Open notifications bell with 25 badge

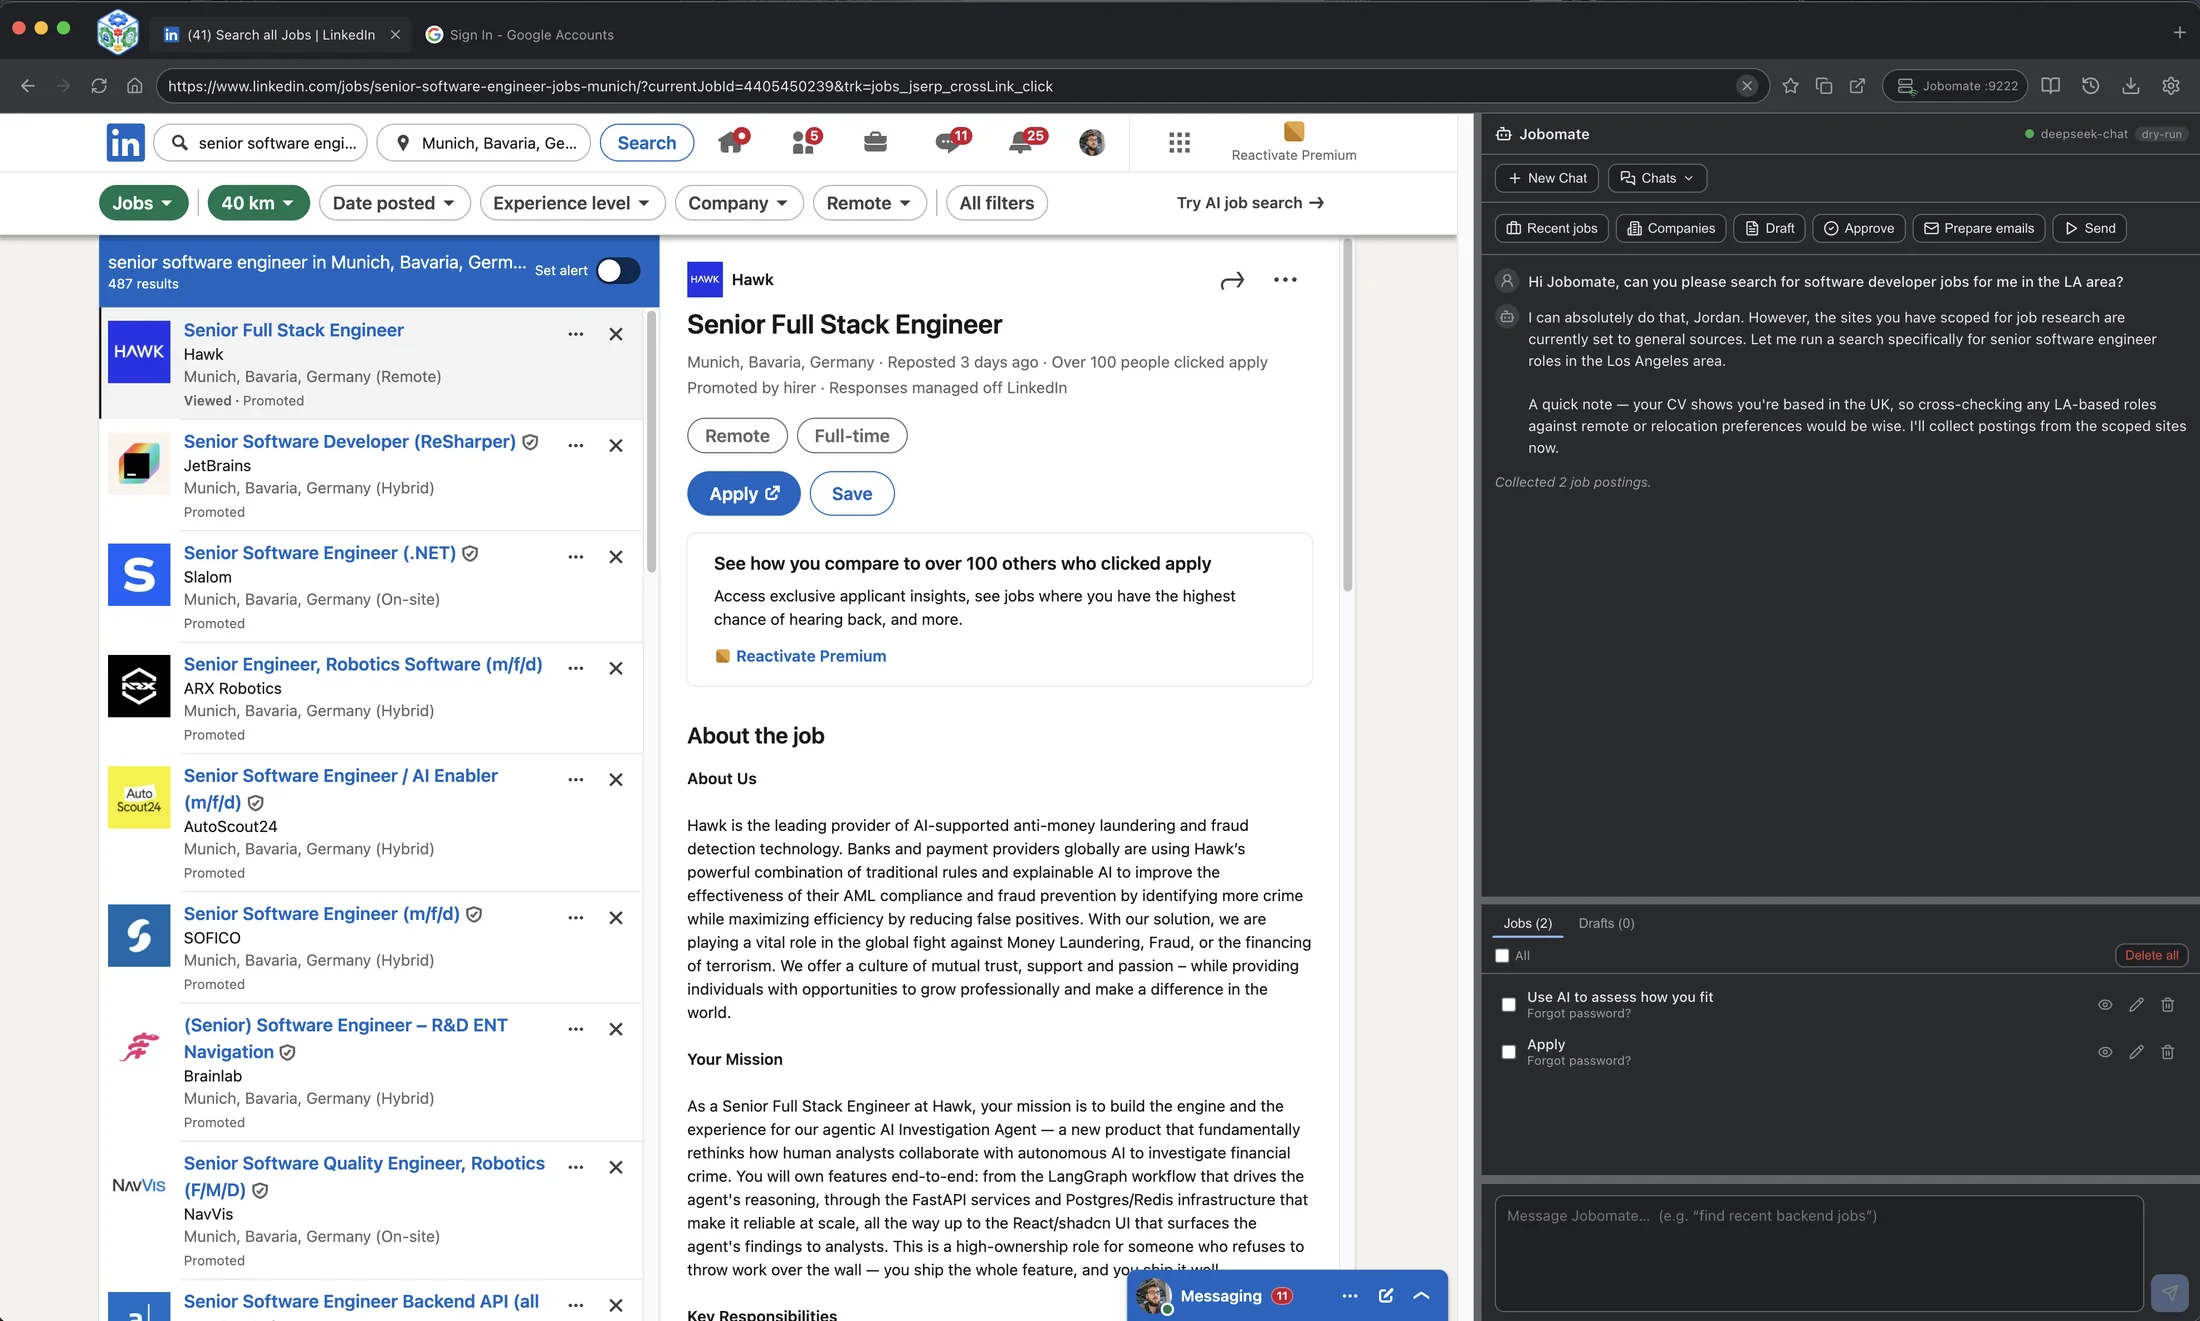1024,142
